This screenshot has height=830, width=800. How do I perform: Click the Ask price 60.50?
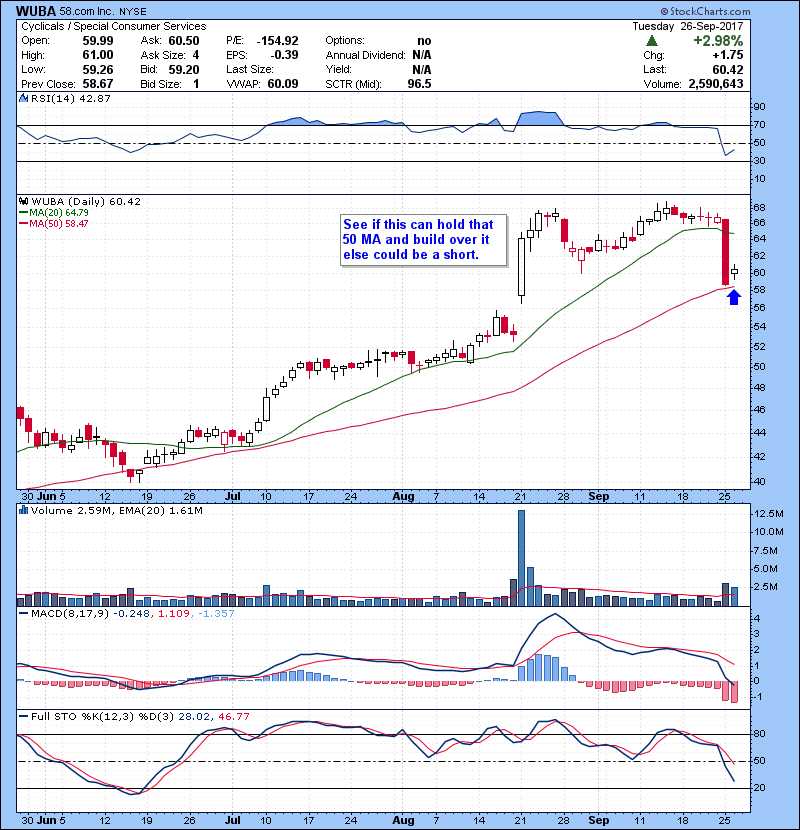pyautogui.click(x=184, y=41)
